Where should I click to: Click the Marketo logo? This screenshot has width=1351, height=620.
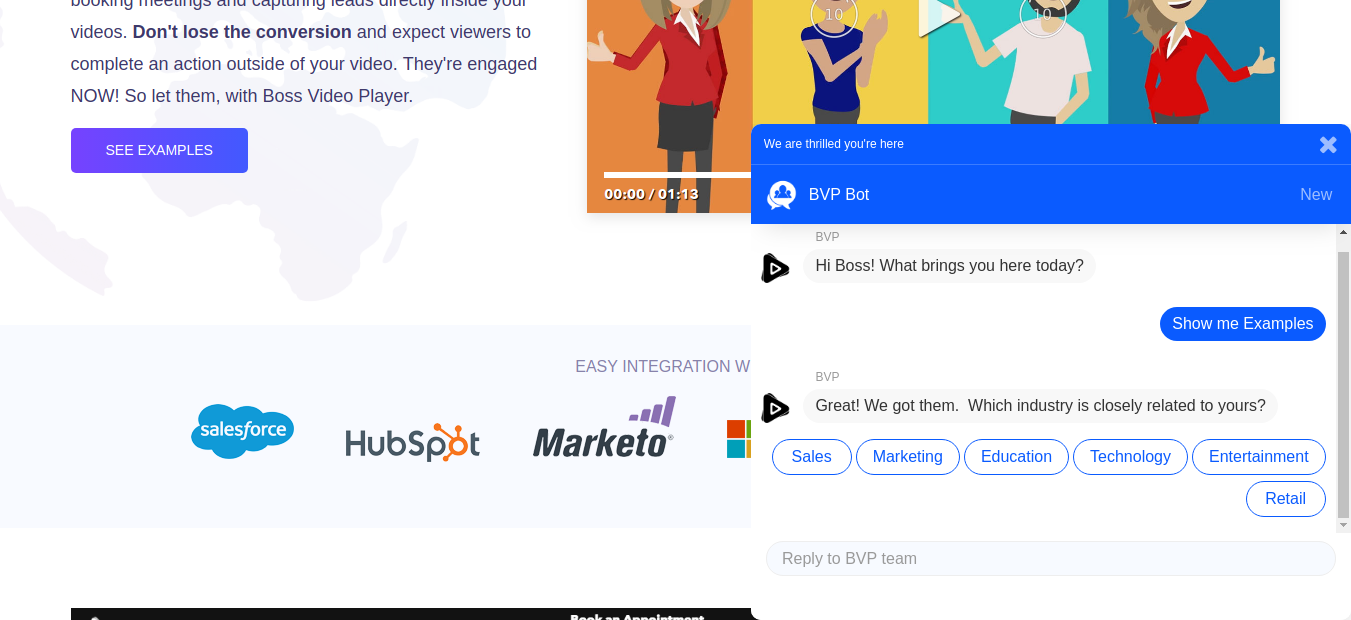click(x=604, y=428)
